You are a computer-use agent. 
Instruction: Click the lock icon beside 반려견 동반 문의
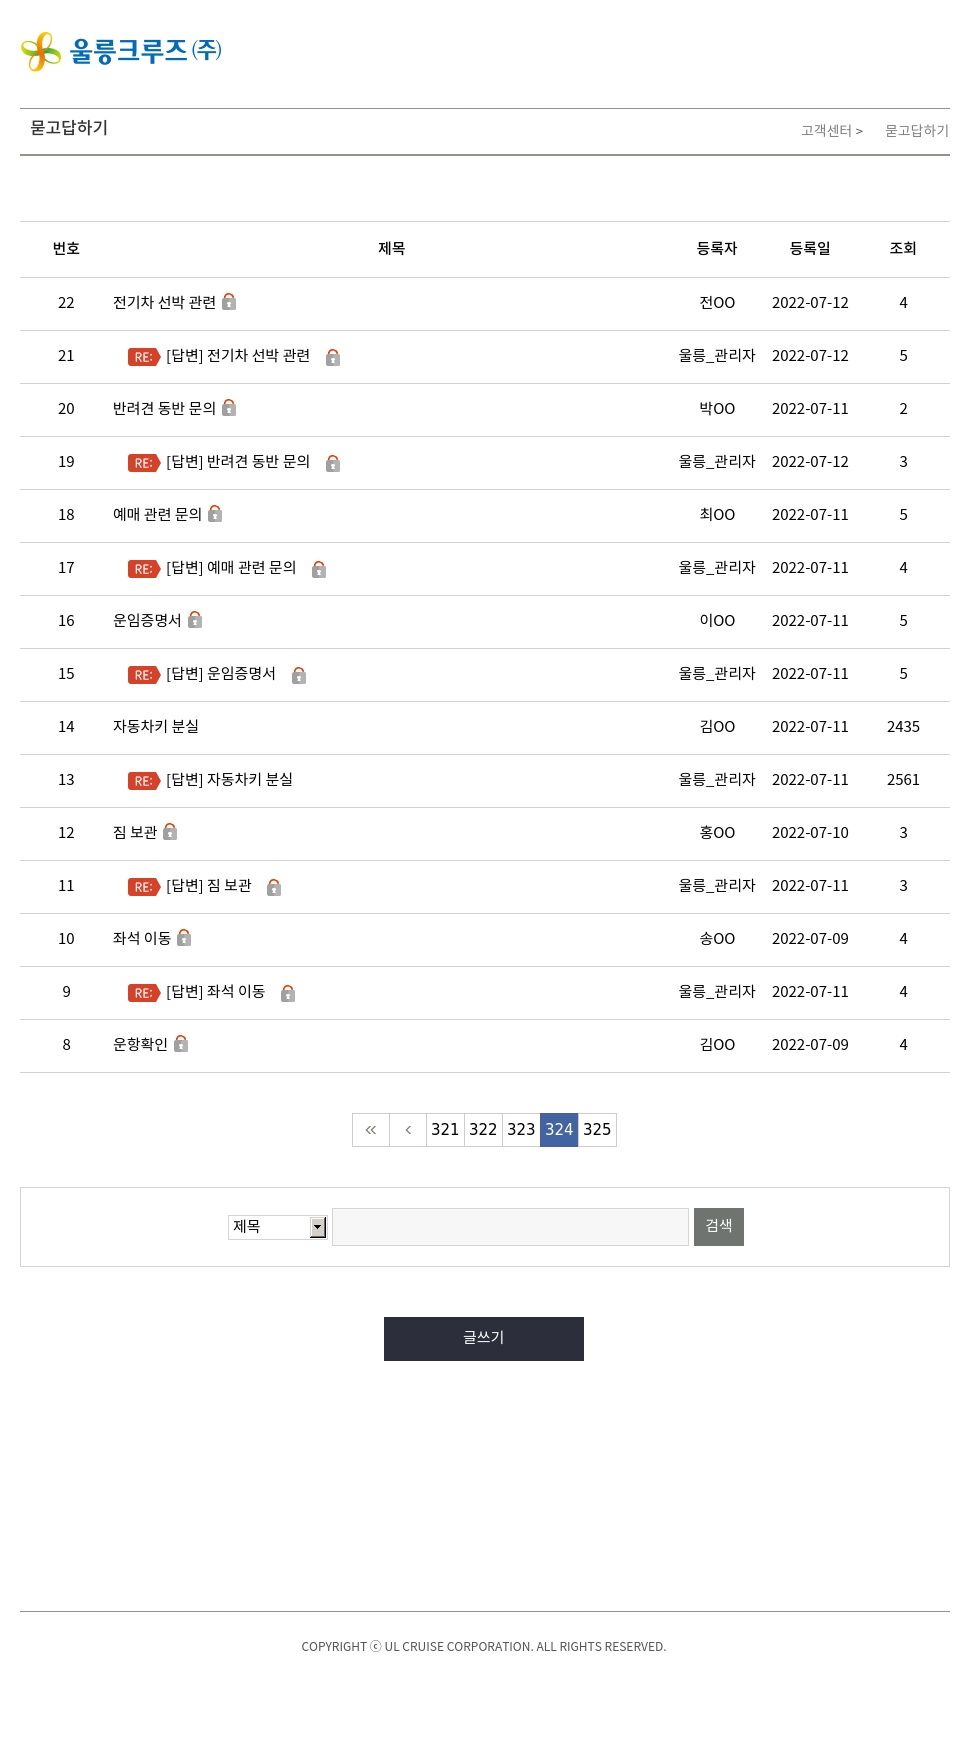pos(229,408)
